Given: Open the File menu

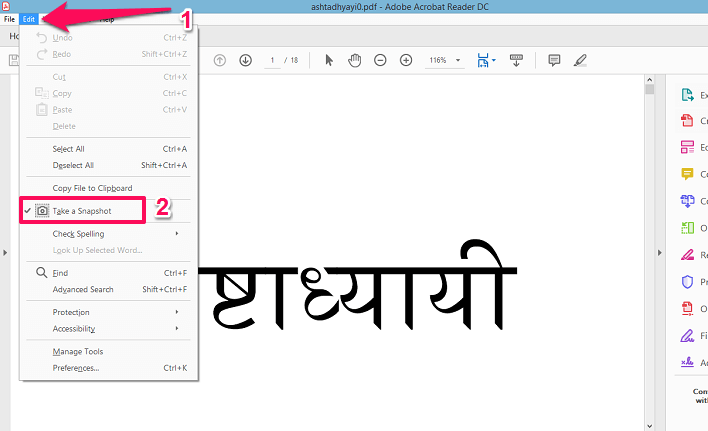Looking at the screenshot, I should tap(9, 19).
